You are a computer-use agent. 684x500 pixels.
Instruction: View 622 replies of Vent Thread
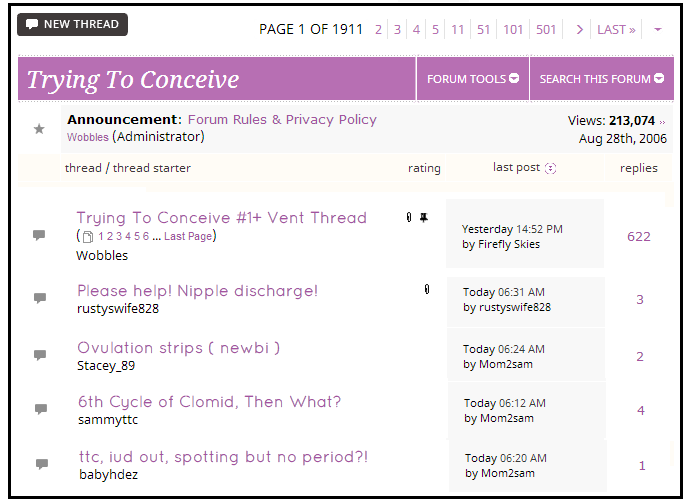[x=639, y=236]
